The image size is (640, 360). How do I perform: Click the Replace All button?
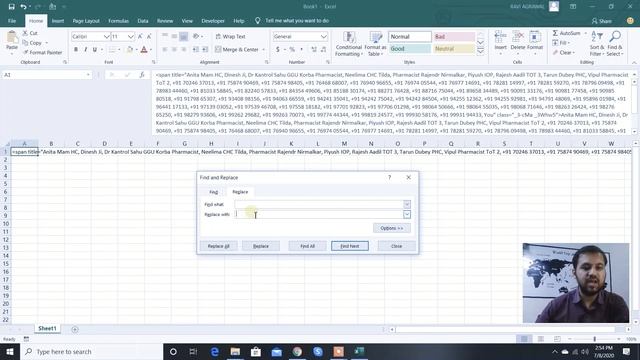coord(218,246)
